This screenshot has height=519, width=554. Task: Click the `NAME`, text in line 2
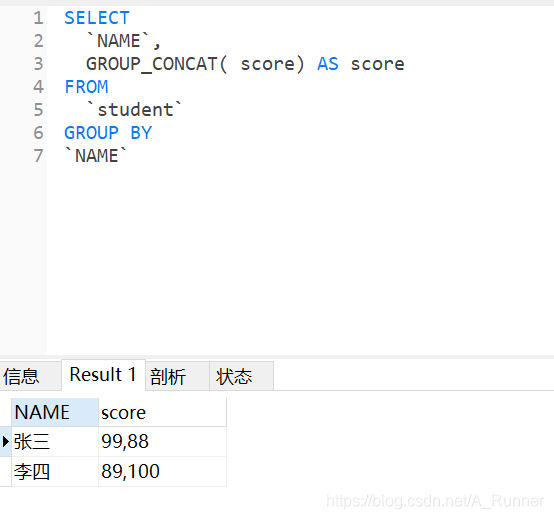point(124,41)
